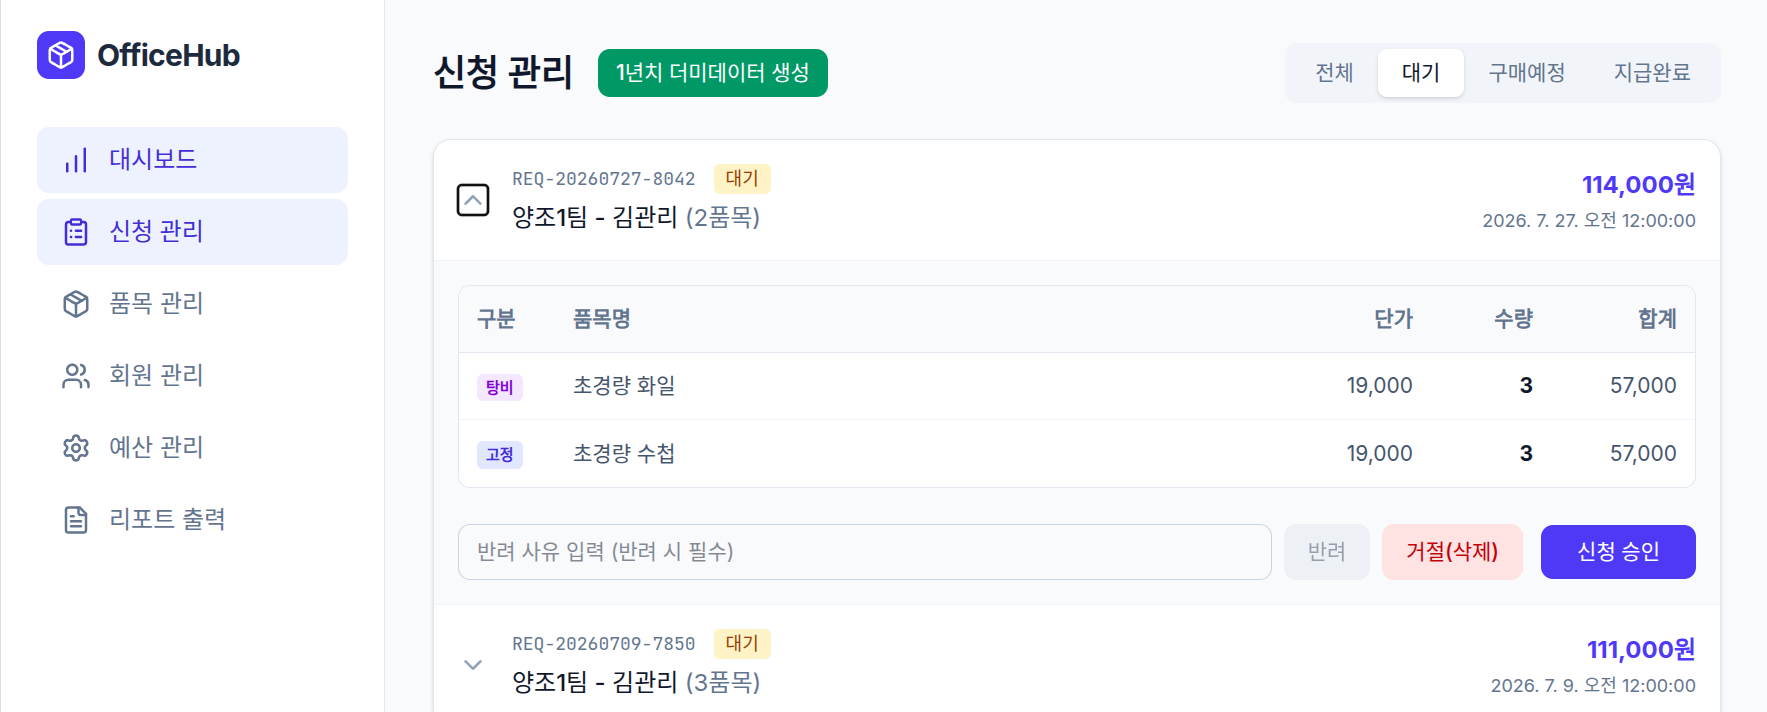
Task: Focus the 반려 사유 입력 text field
Action: click(x=865, y=552)
